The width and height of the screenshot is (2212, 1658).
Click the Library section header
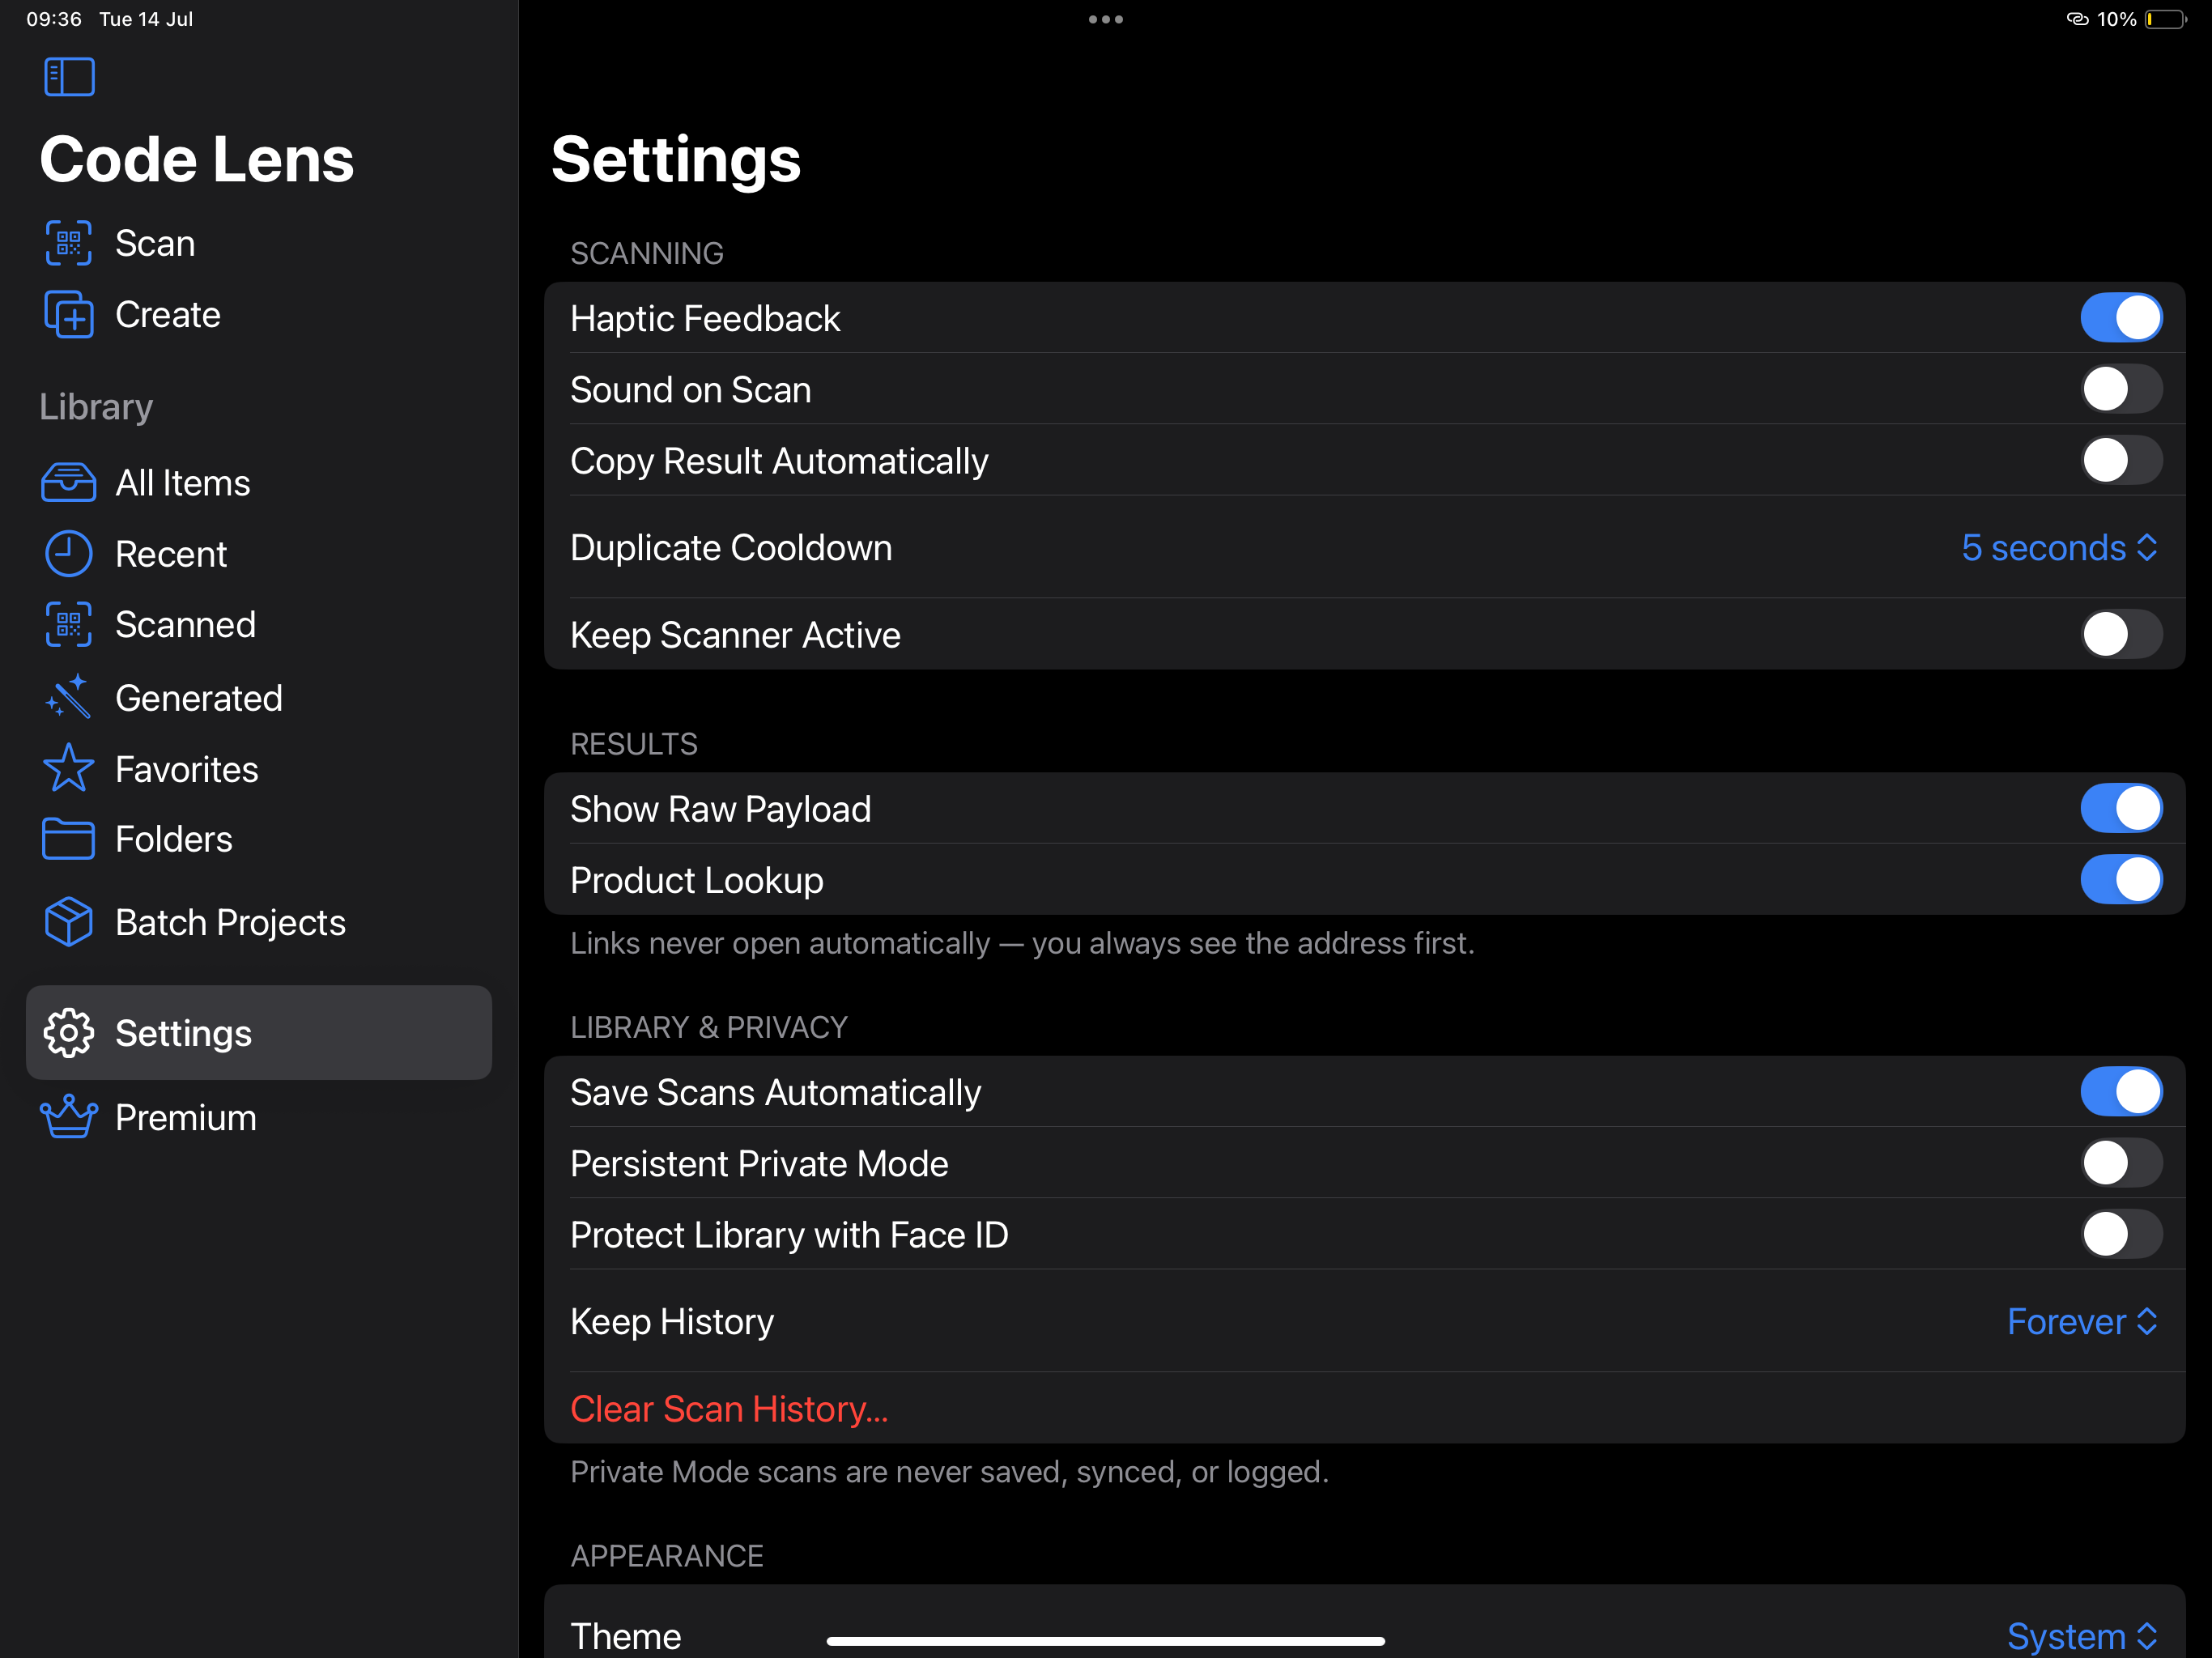coord(96,407)
